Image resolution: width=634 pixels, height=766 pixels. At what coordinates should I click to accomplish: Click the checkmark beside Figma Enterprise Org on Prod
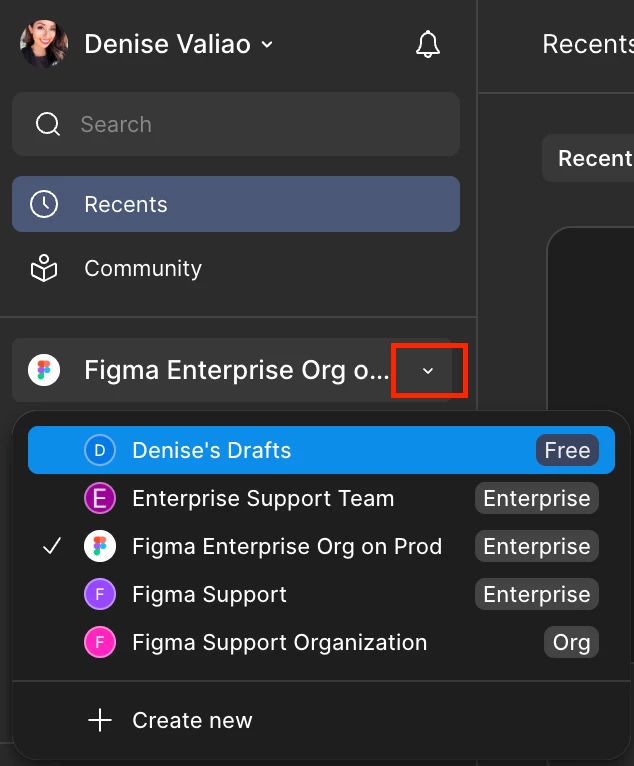coord(52,546)
